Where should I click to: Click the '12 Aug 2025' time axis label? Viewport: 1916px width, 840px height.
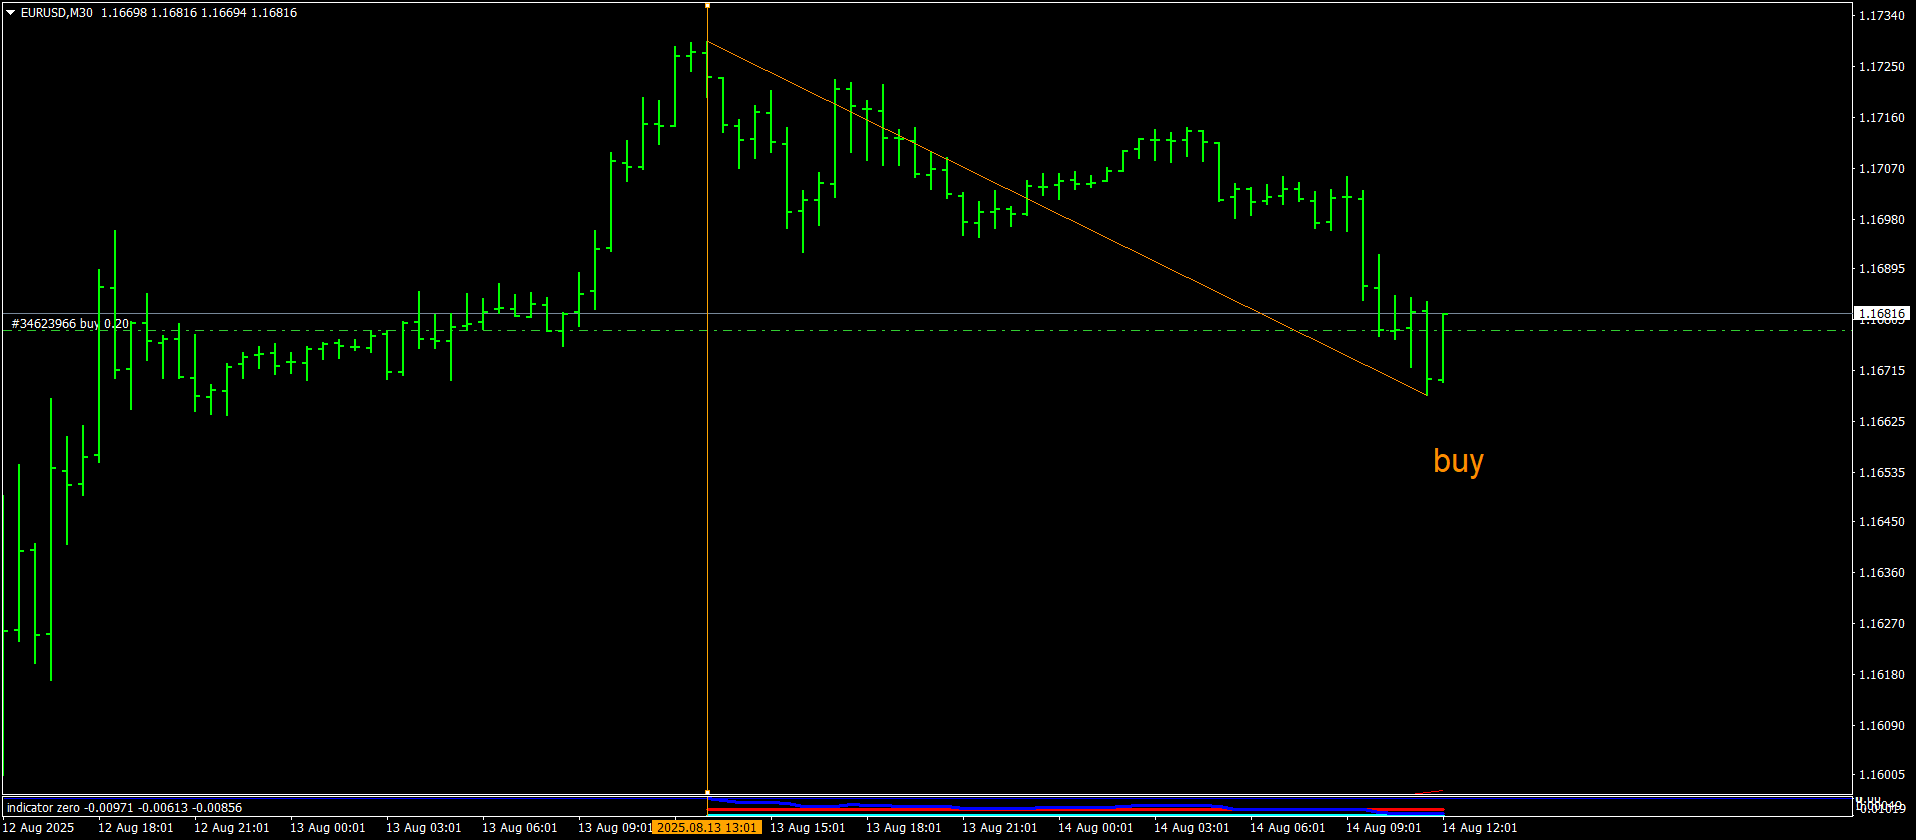coord(39,828)
